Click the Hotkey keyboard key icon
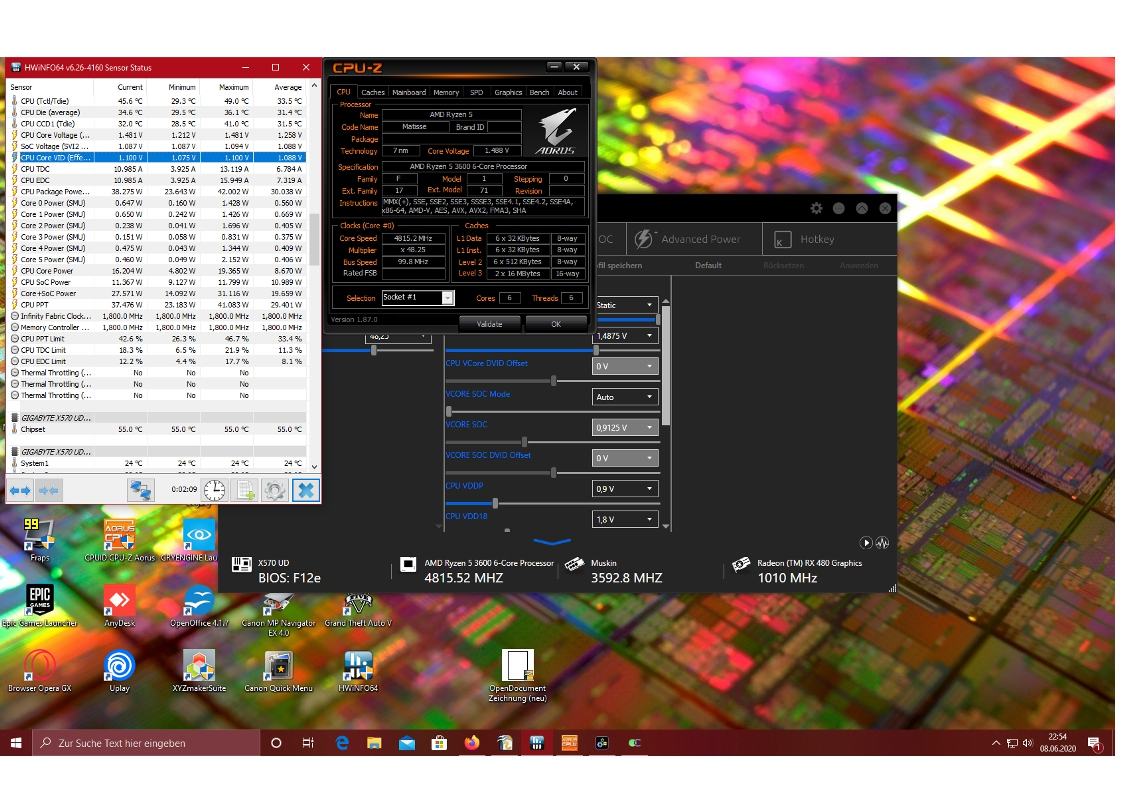1123x794 pixels. [x=782, y=240]
